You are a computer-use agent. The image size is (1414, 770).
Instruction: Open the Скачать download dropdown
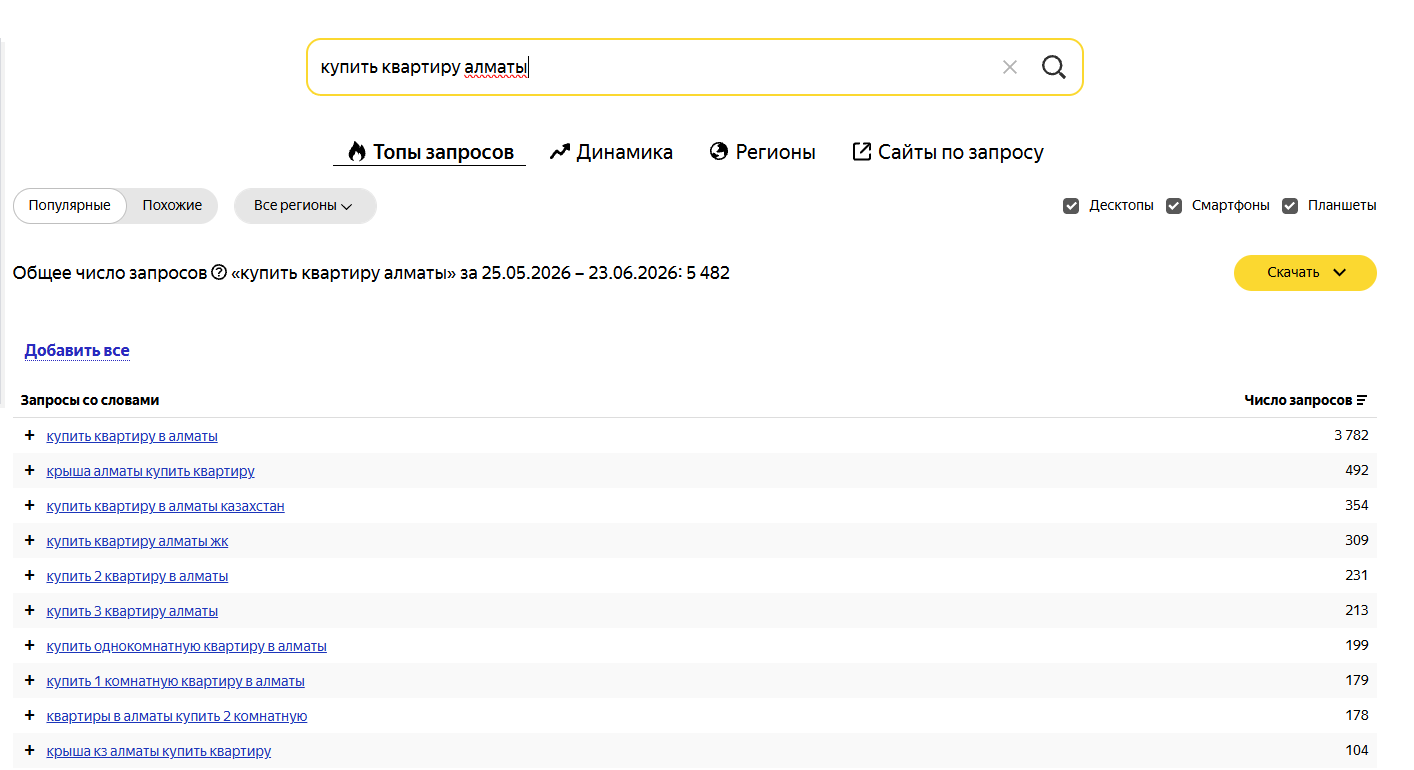click(x=1305, y=273)
